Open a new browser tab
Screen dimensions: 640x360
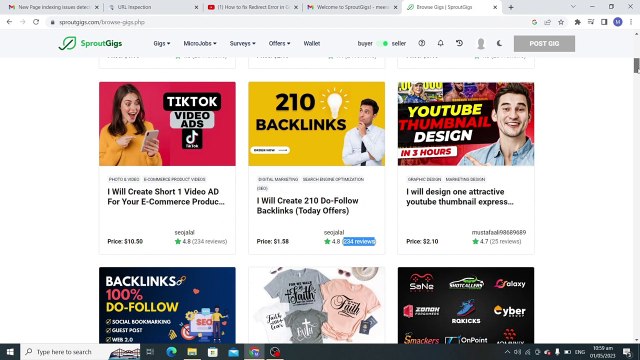511,7
